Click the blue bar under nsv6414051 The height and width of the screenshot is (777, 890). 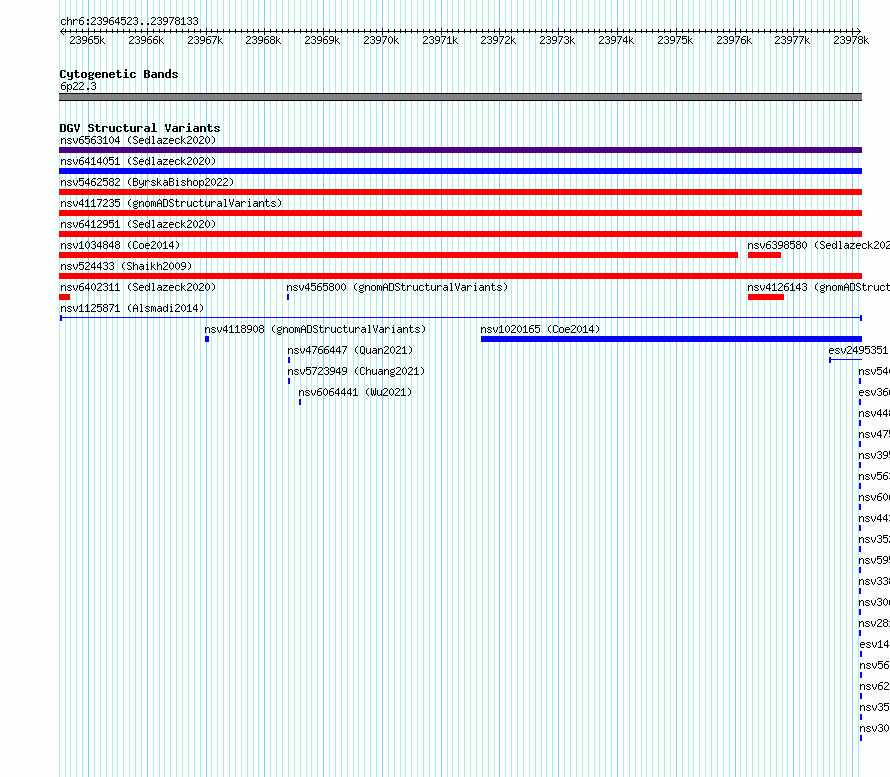tap(460, 171)
